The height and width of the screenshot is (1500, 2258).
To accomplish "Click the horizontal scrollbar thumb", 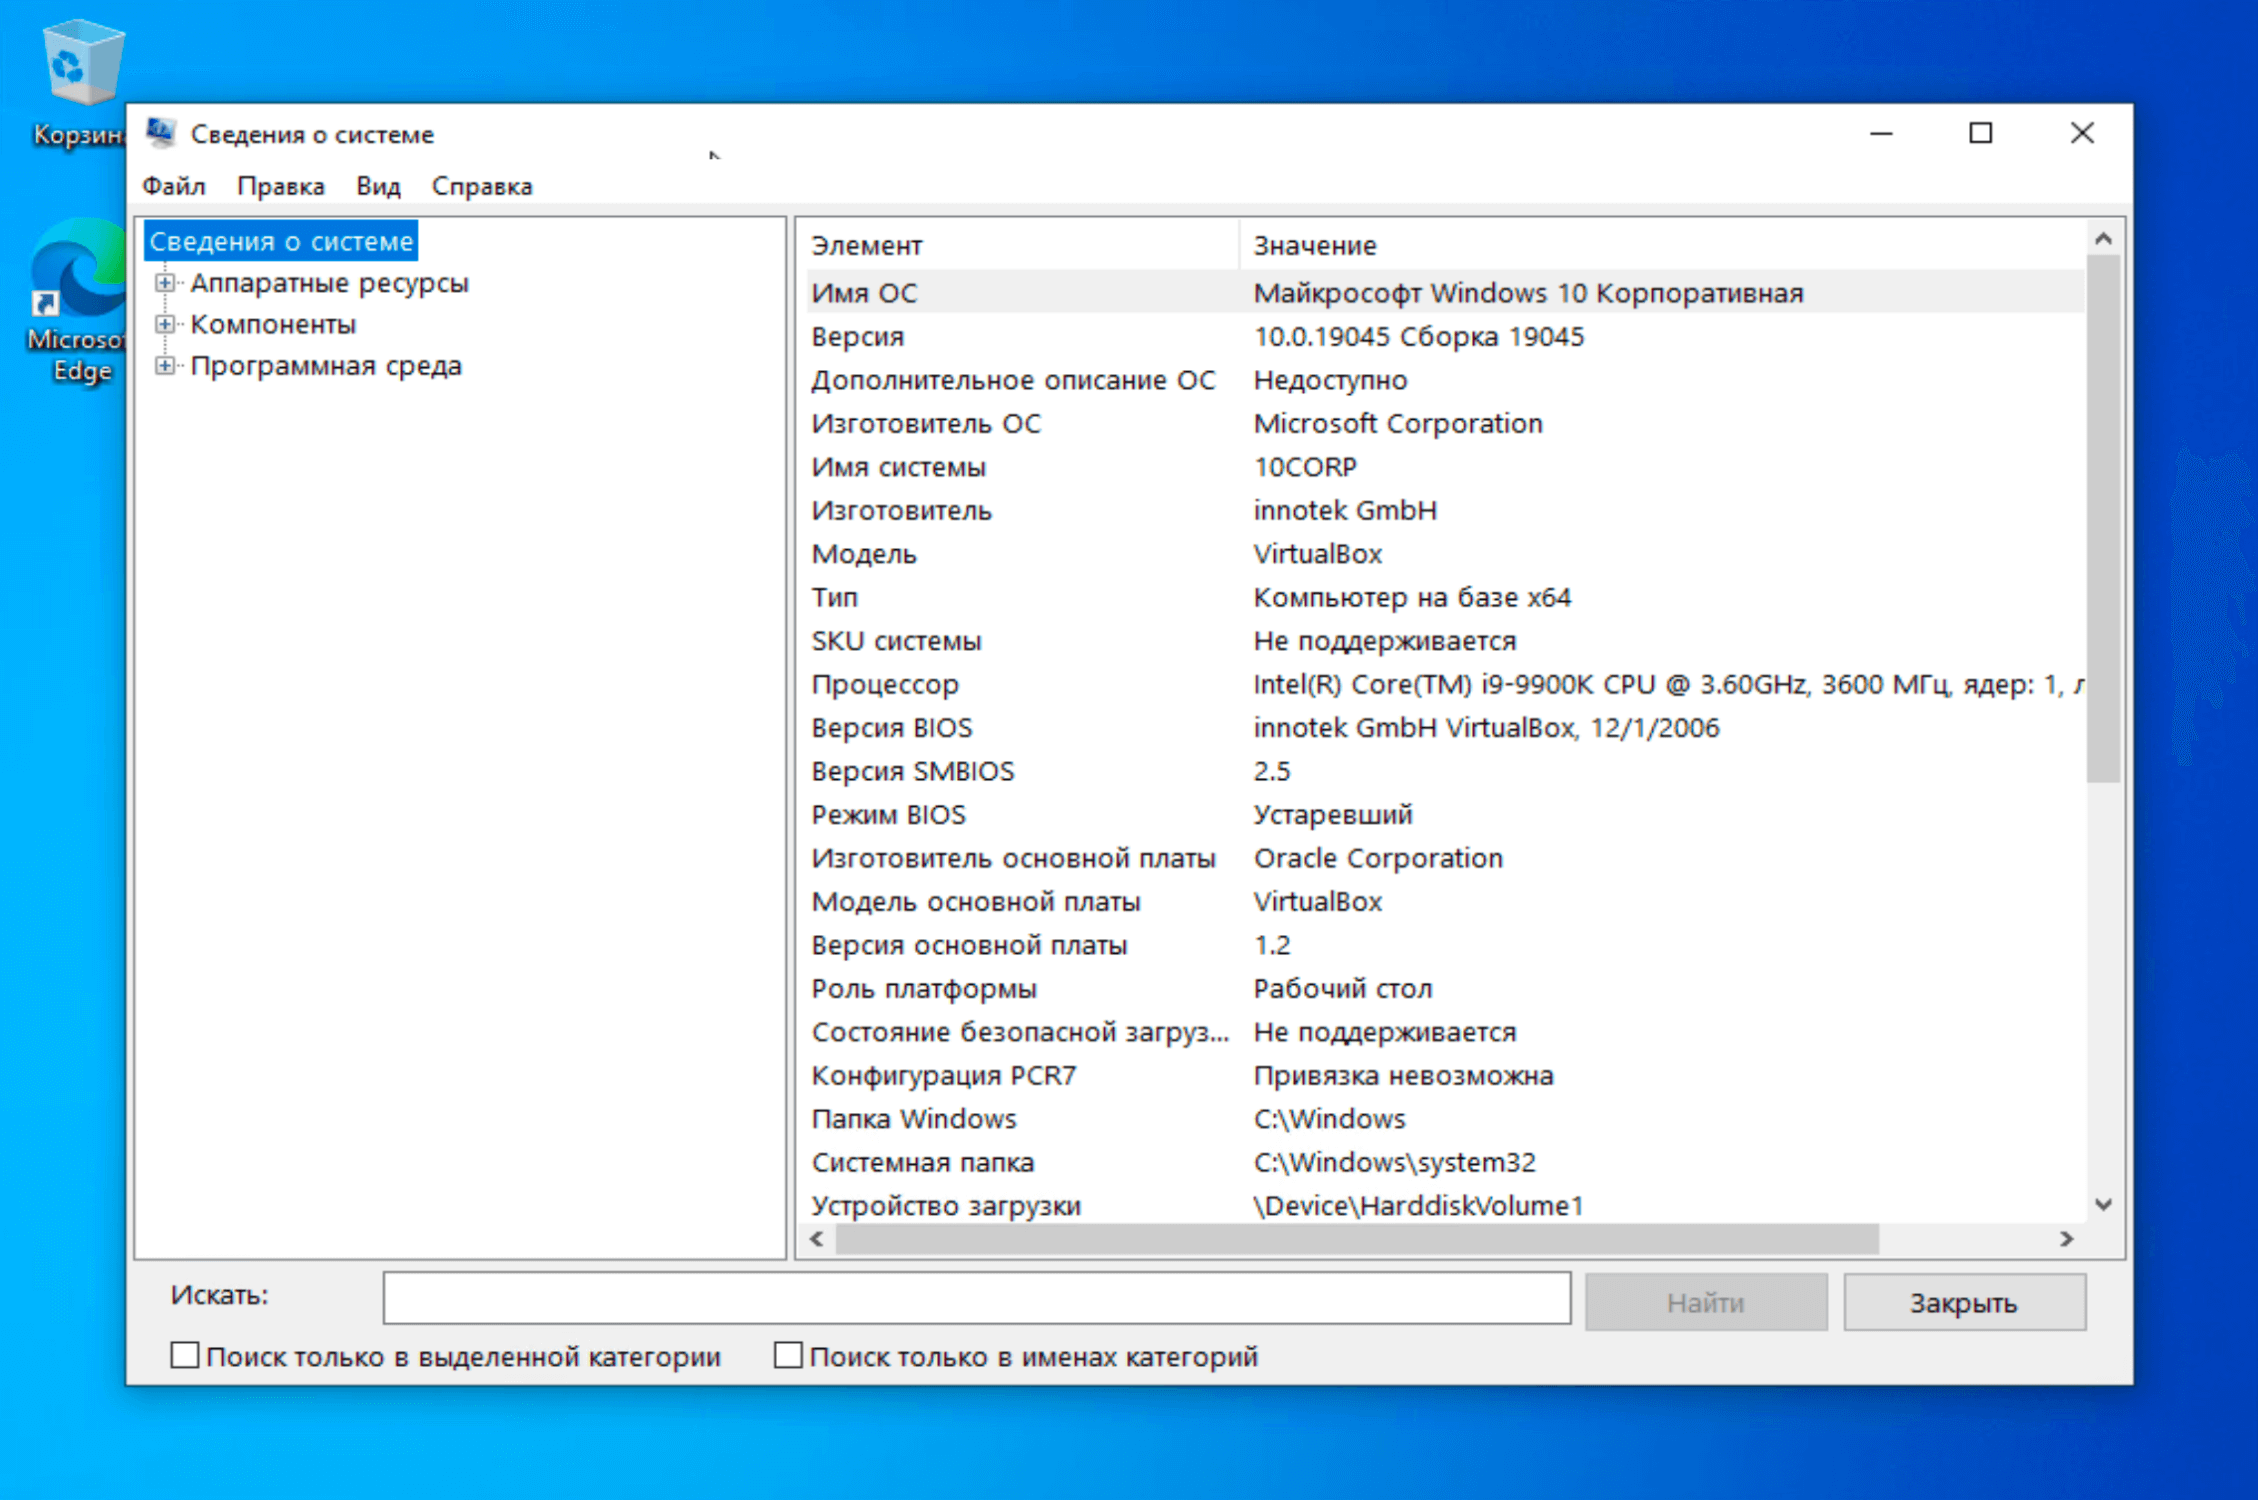I will pos(1356,1239).
